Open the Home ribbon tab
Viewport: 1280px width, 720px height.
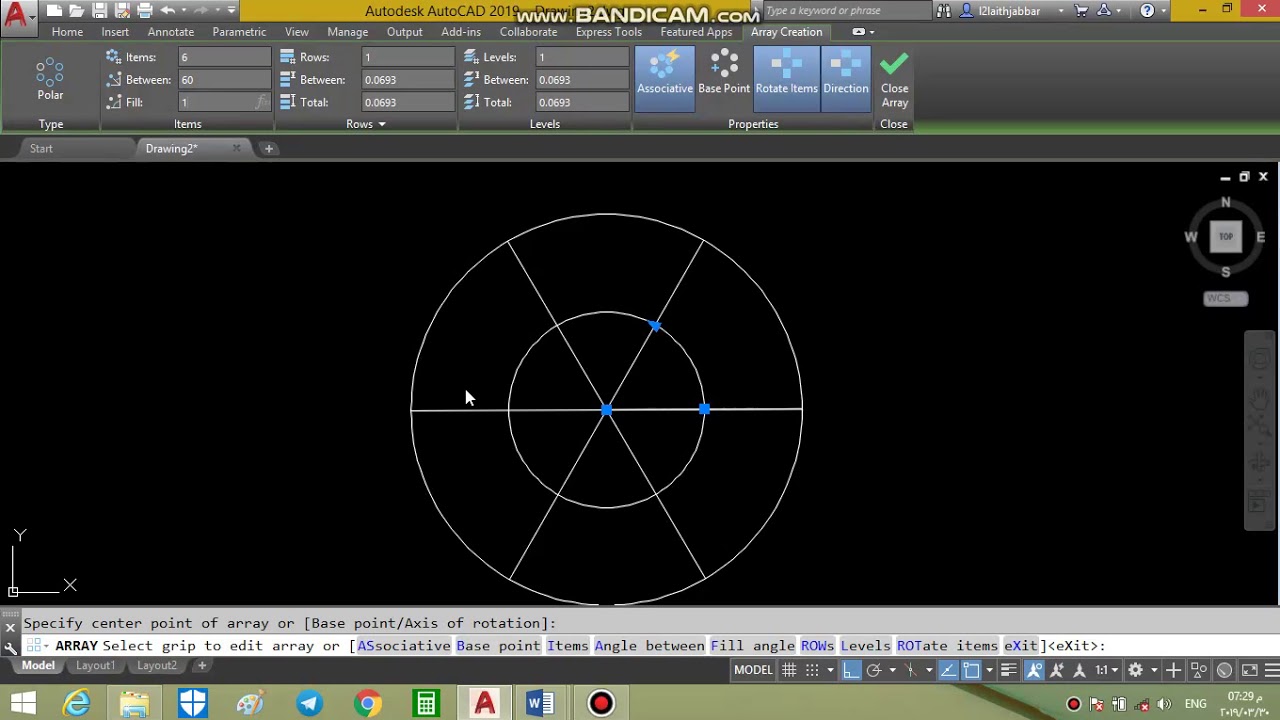click(x=67, y=32)
